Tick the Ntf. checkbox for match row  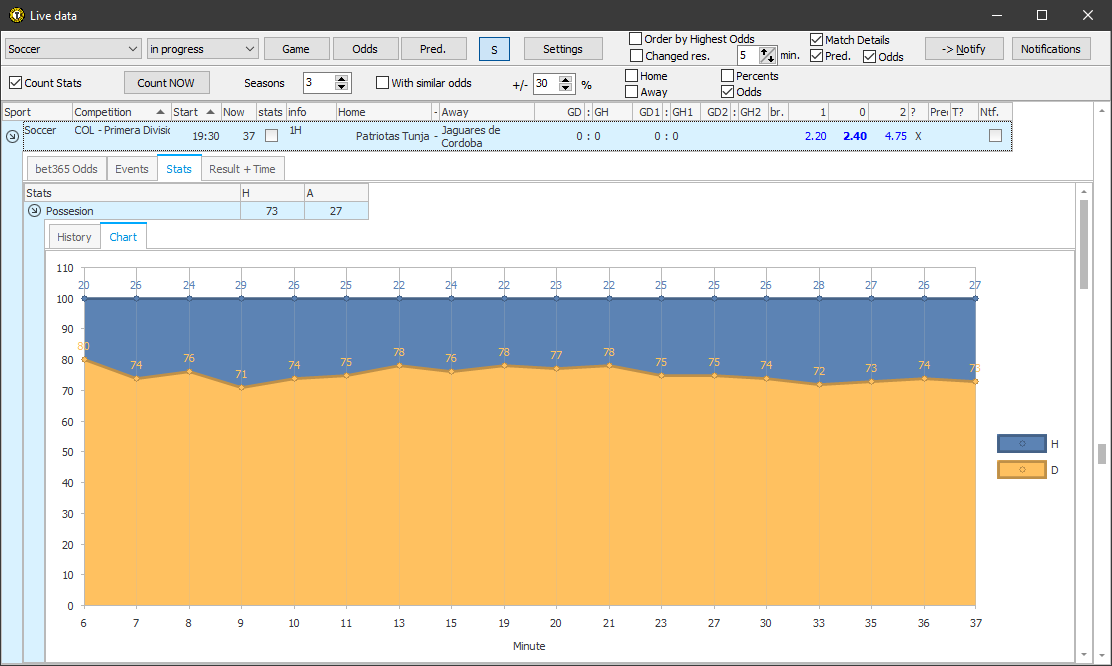point(995,136)
